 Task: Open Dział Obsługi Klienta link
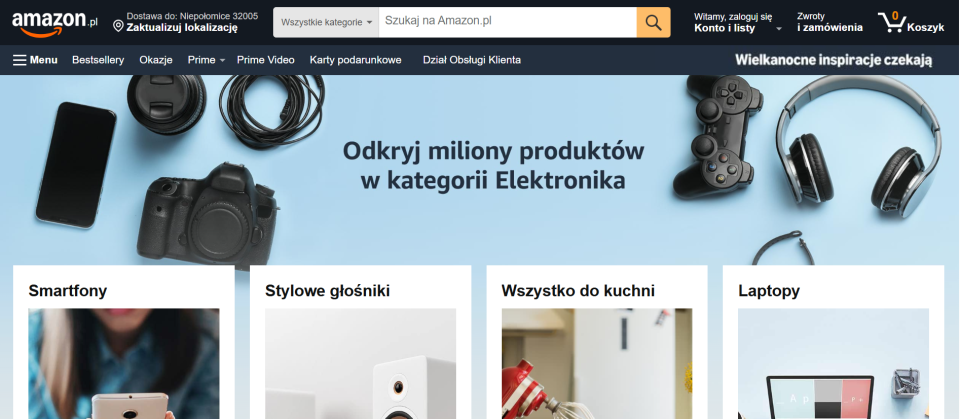click(472, 60)
